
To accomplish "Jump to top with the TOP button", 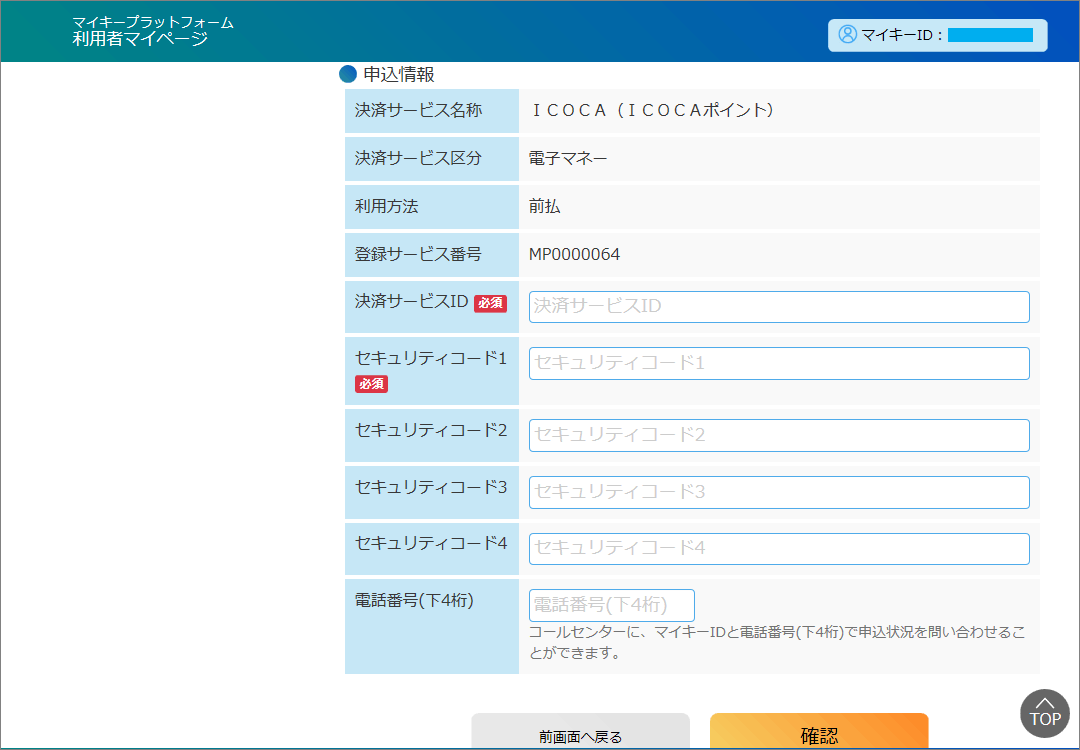I will (x=1045, y=713).
